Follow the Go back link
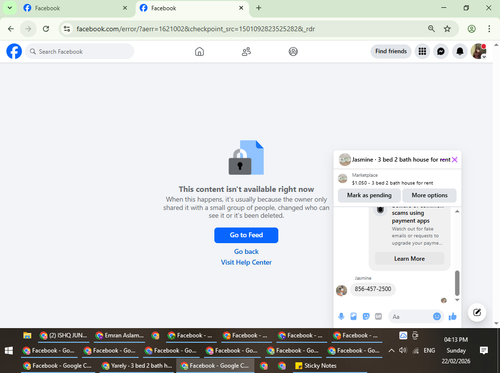The width and height of the screenshot is (500, 373). click(x=246, y=251)
